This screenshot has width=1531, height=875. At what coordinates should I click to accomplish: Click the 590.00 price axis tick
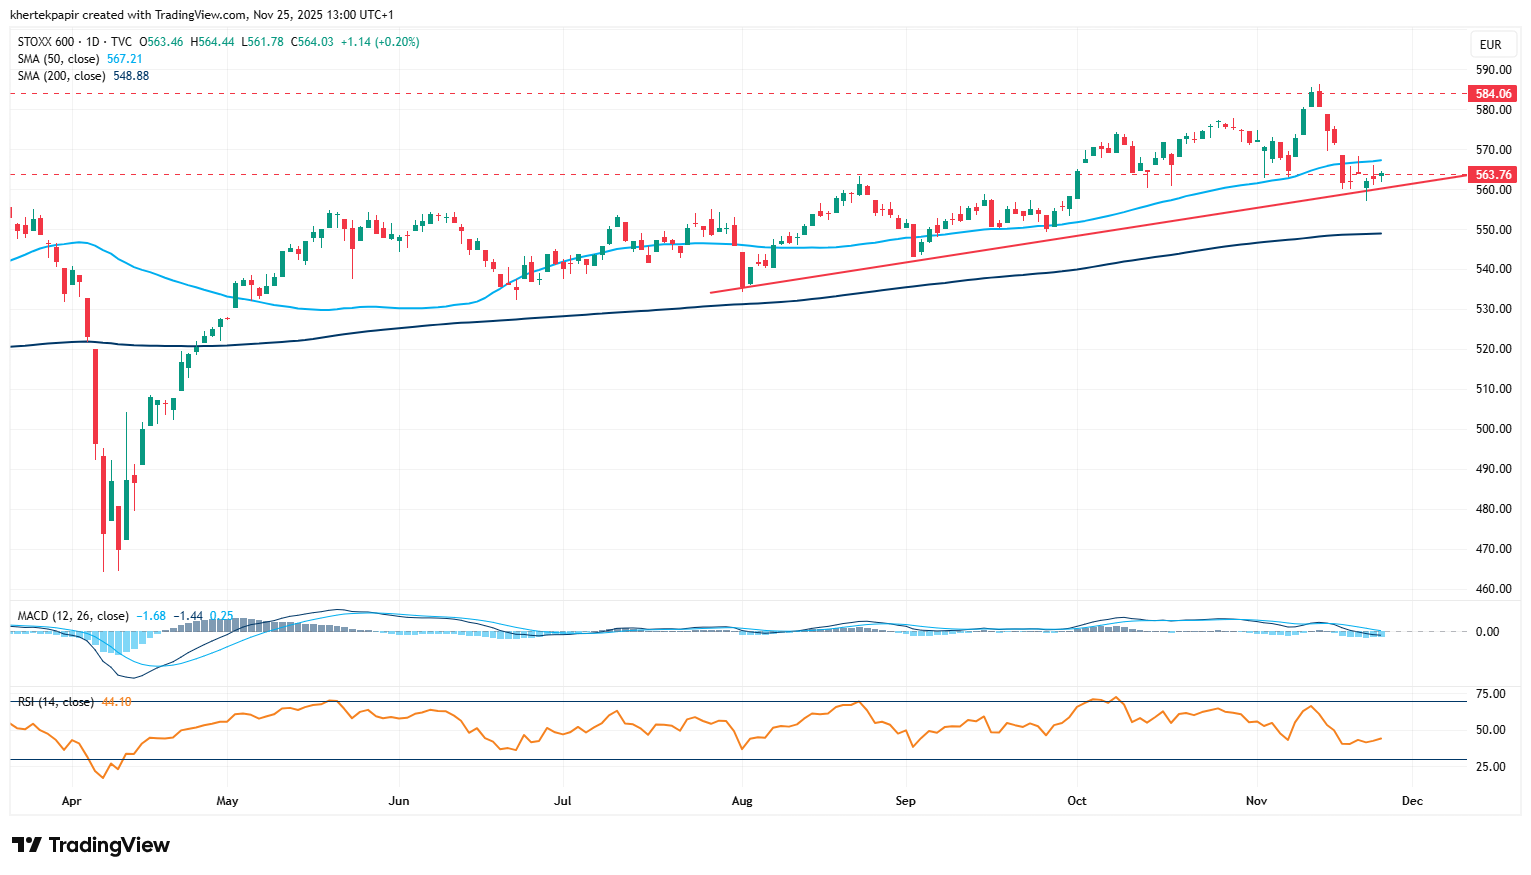pos(1493,70)
